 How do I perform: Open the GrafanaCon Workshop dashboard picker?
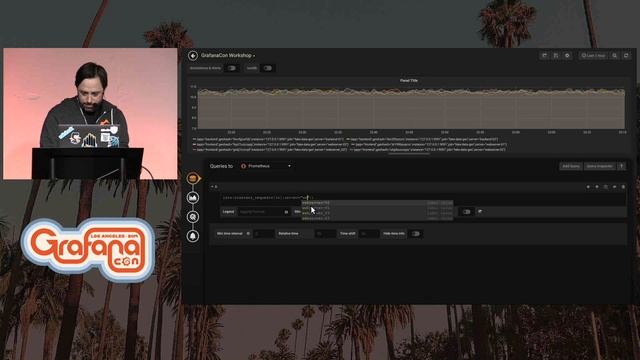(x=228, y=56)
